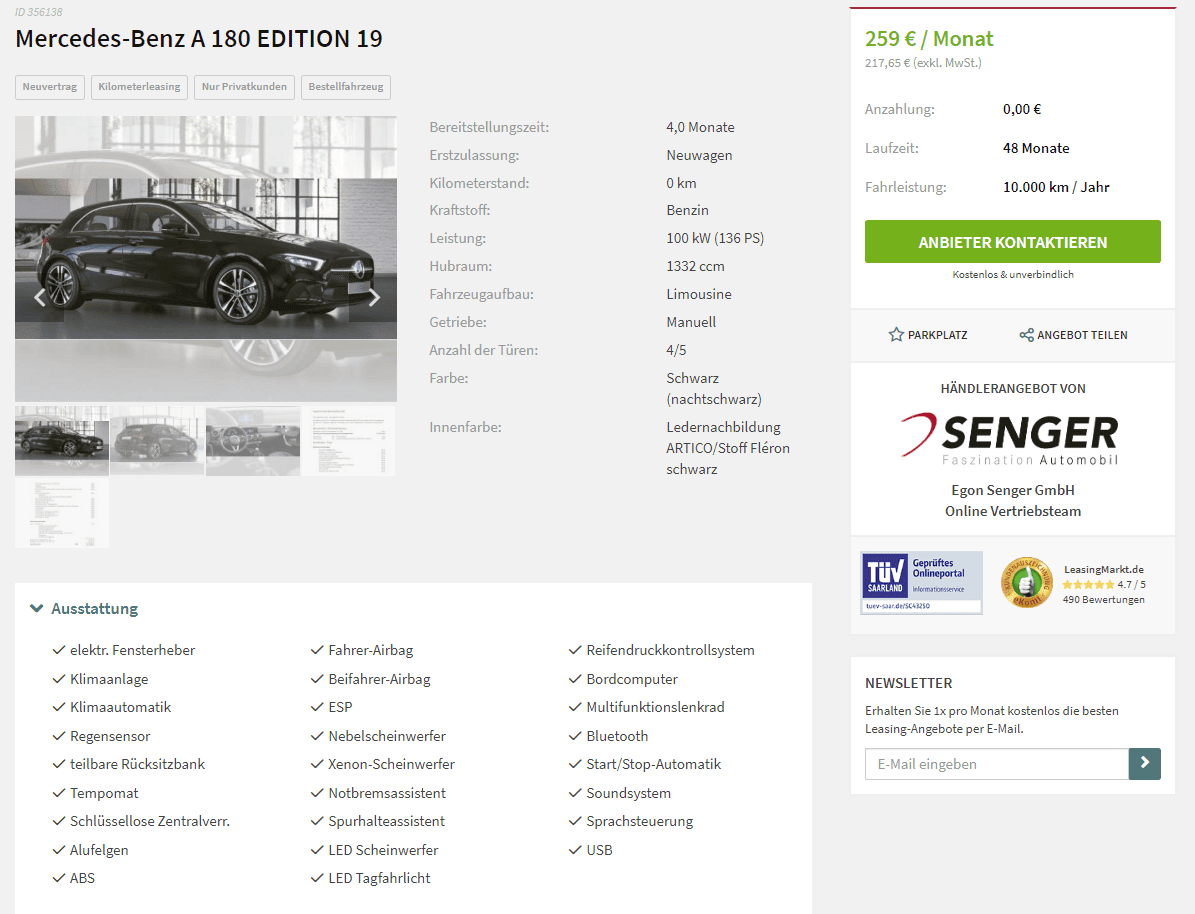The width and height of the screenshot is (1195, 914).
Task: Advance to the next car photo with the right arrow
Action: [x=373, y=298]
